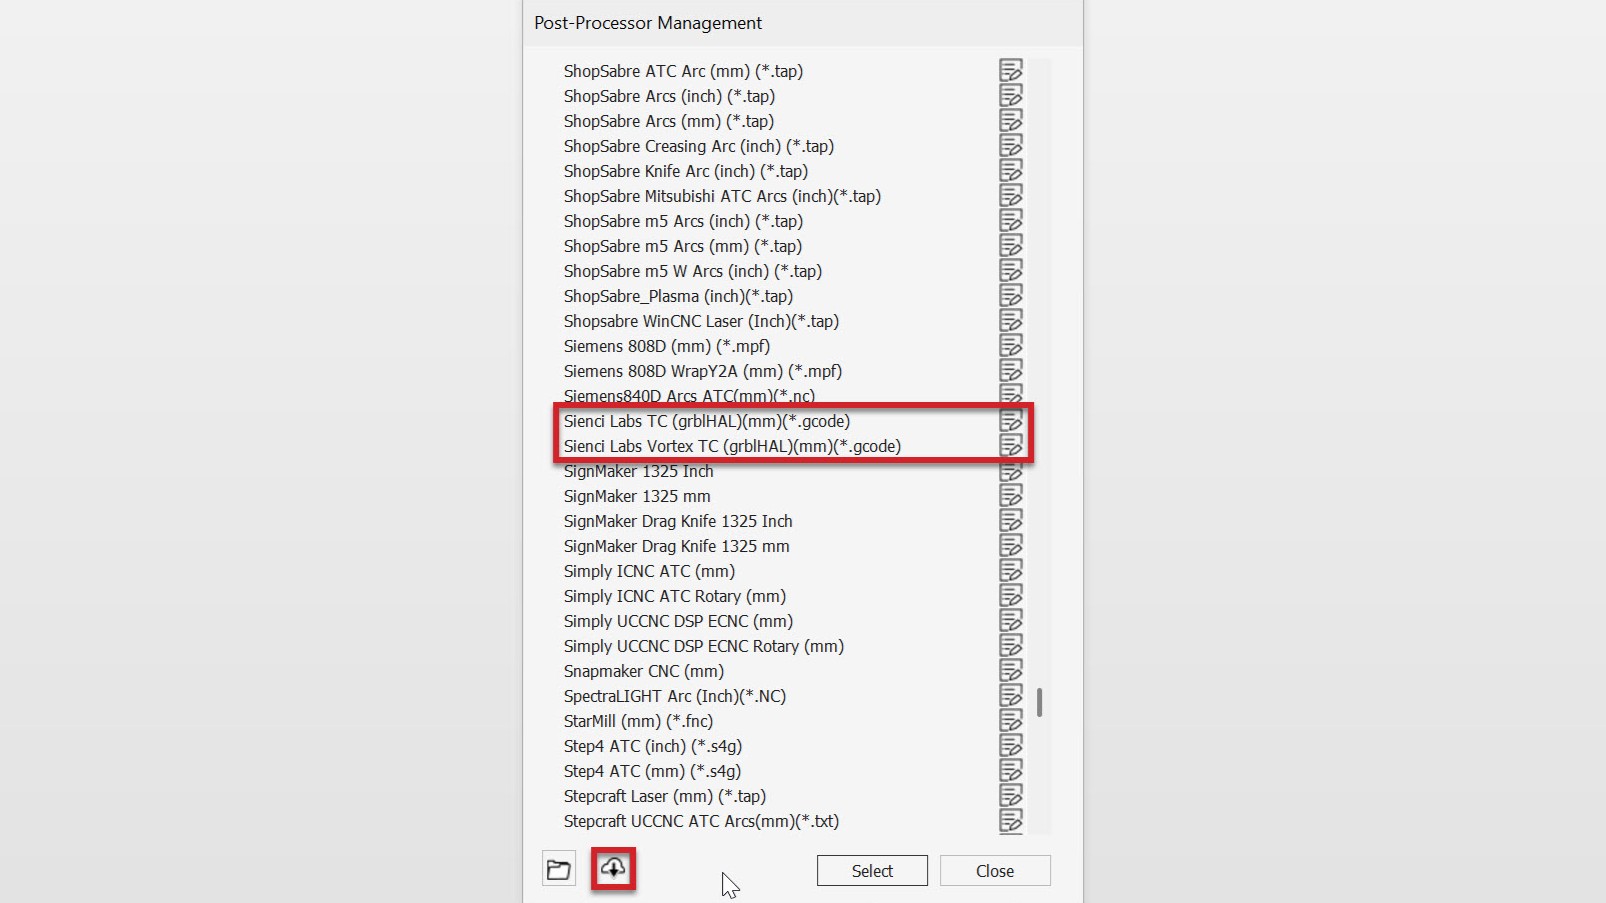This screenshot has height=903, width=1606.
Task: Select the "Siemens 808D WrapY2A (mm)" entry
Action: pyautogui.click(x=703, y=371)
